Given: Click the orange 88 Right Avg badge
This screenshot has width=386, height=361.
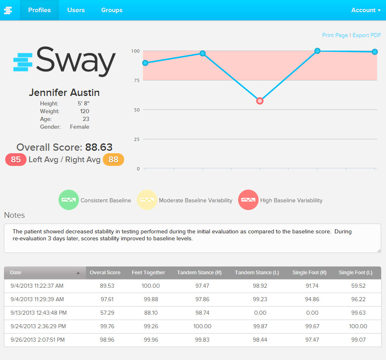Looking at the screenshot, I should click(x=113, y=160).
